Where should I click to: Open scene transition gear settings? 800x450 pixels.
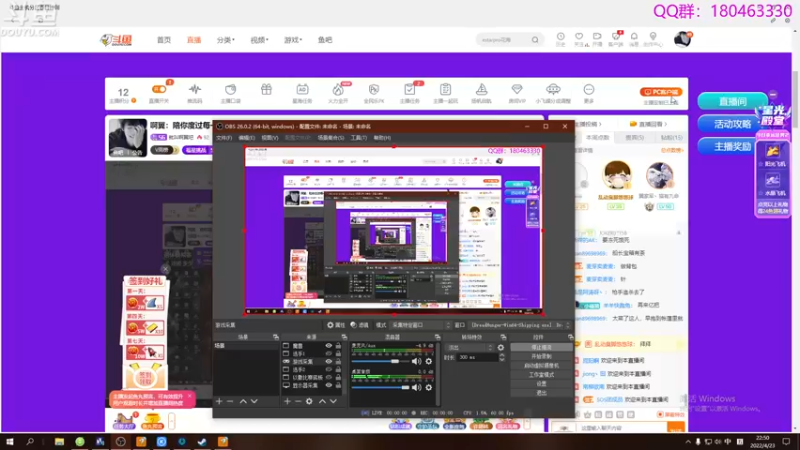pyautogui.click(x=501, y=347)
